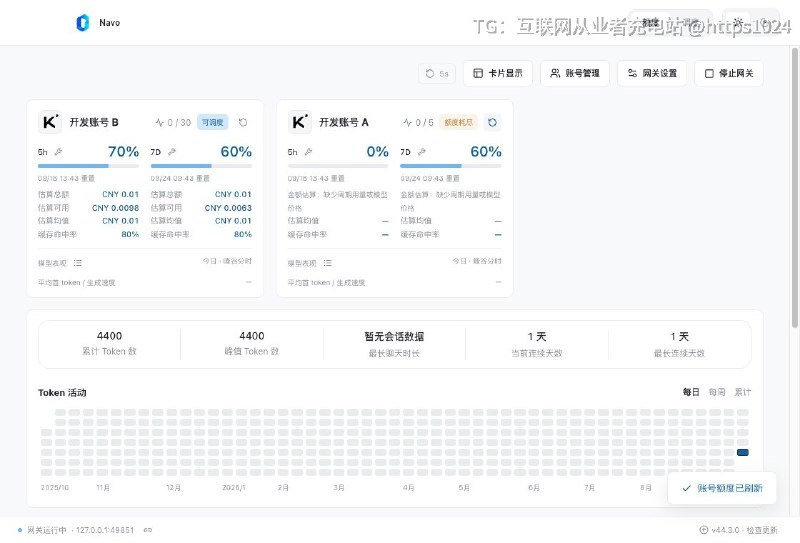800x543 pixels.
Task: Click the wrench icon next to 5h in account A
Action: (308, 152)
